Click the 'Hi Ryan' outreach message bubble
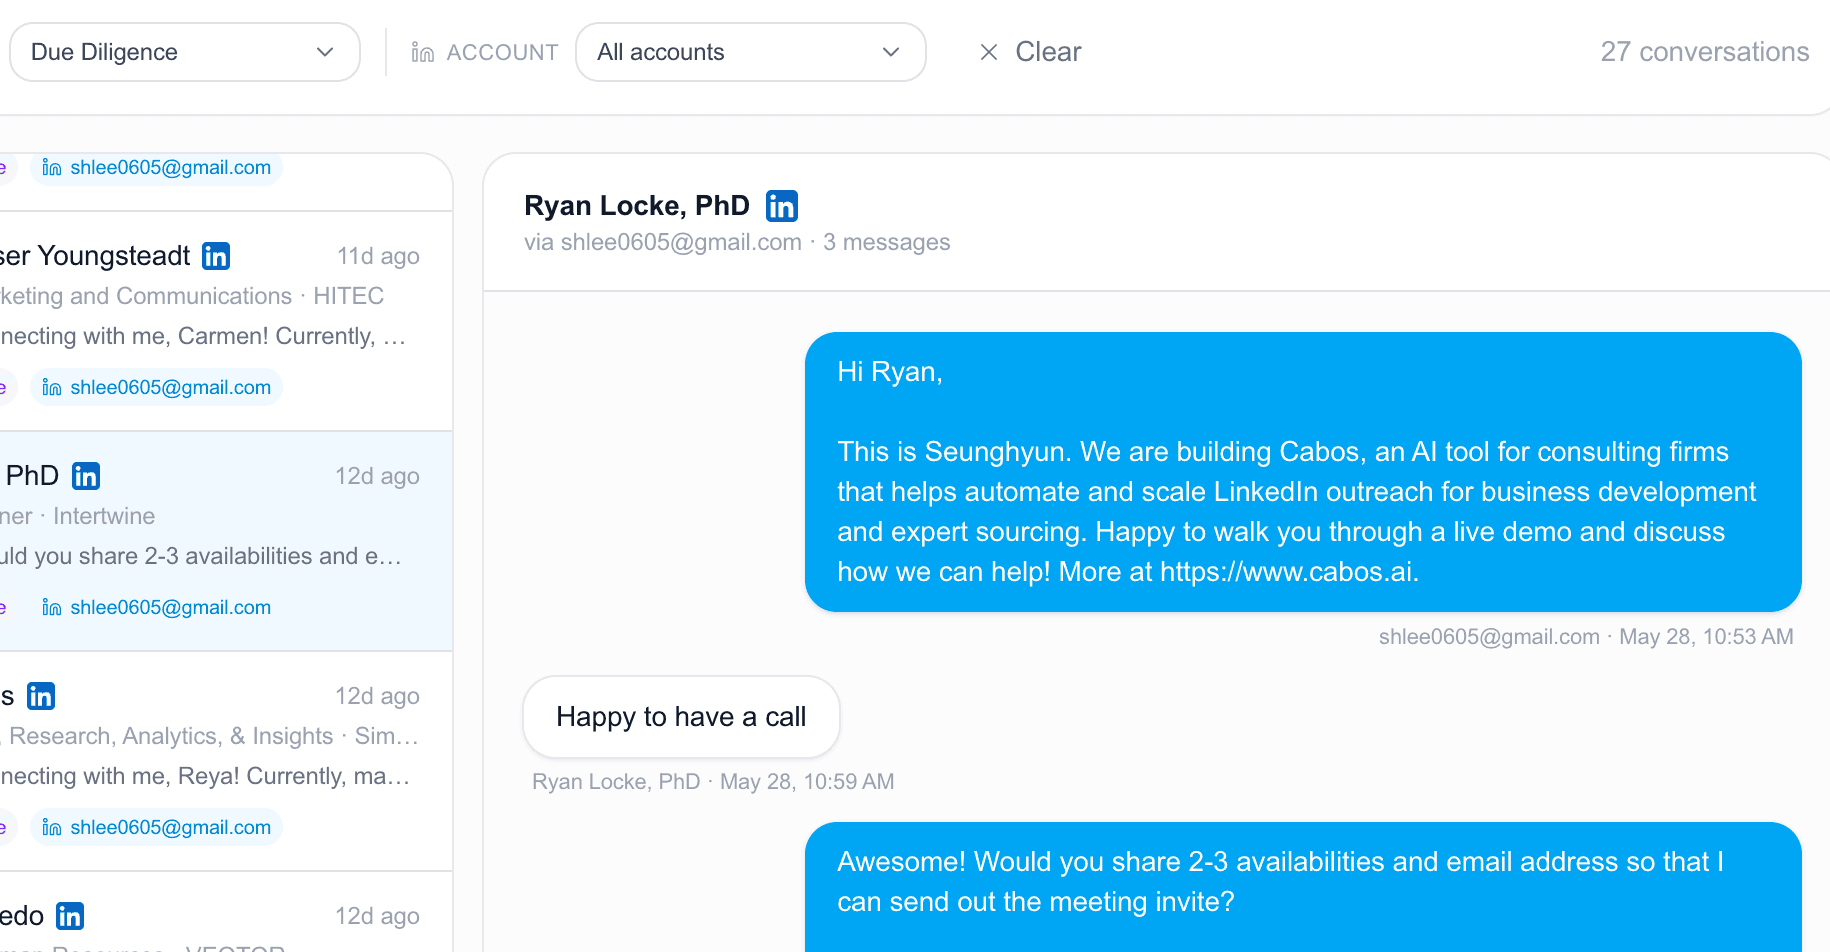This screenshot has height=952, width=1830. [1303, 472]
